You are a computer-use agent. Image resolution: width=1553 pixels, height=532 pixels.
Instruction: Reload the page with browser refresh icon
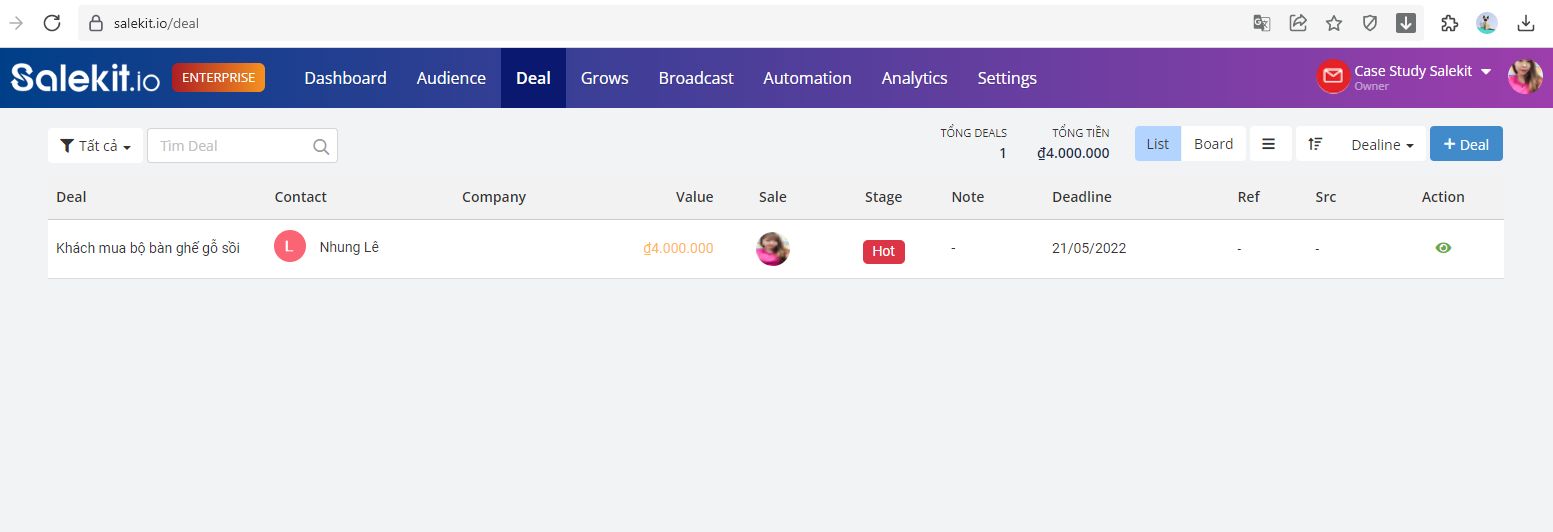coord(53,23)
